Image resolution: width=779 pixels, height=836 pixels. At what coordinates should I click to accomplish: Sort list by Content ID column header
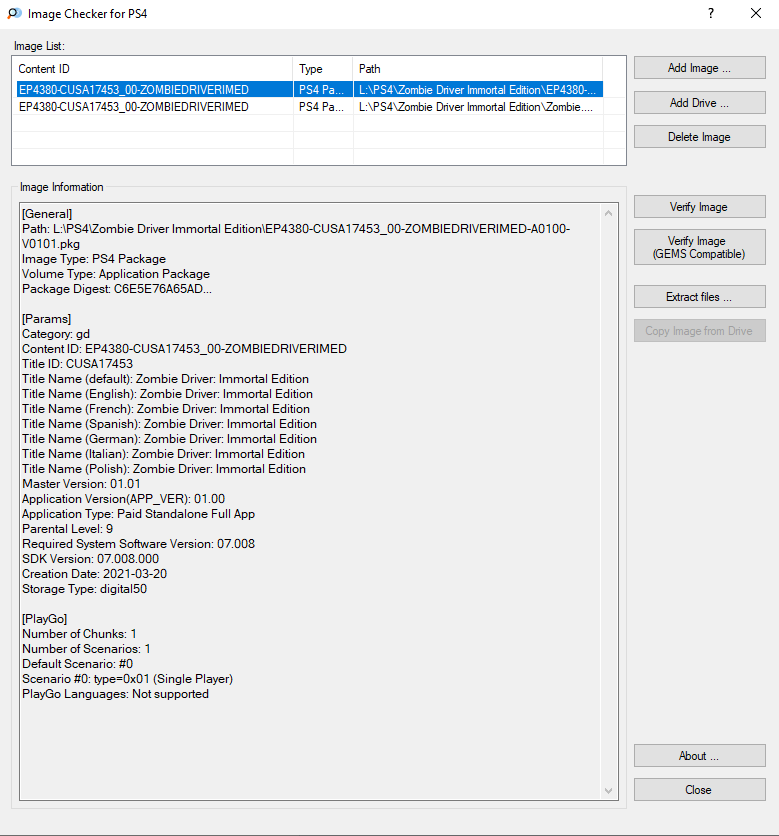(153, 69)
